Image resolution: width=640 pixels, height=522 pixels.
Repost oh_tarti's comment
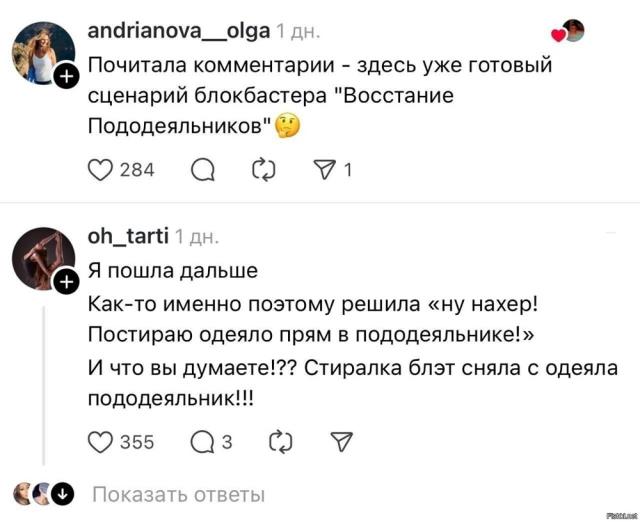pos(281,441)
